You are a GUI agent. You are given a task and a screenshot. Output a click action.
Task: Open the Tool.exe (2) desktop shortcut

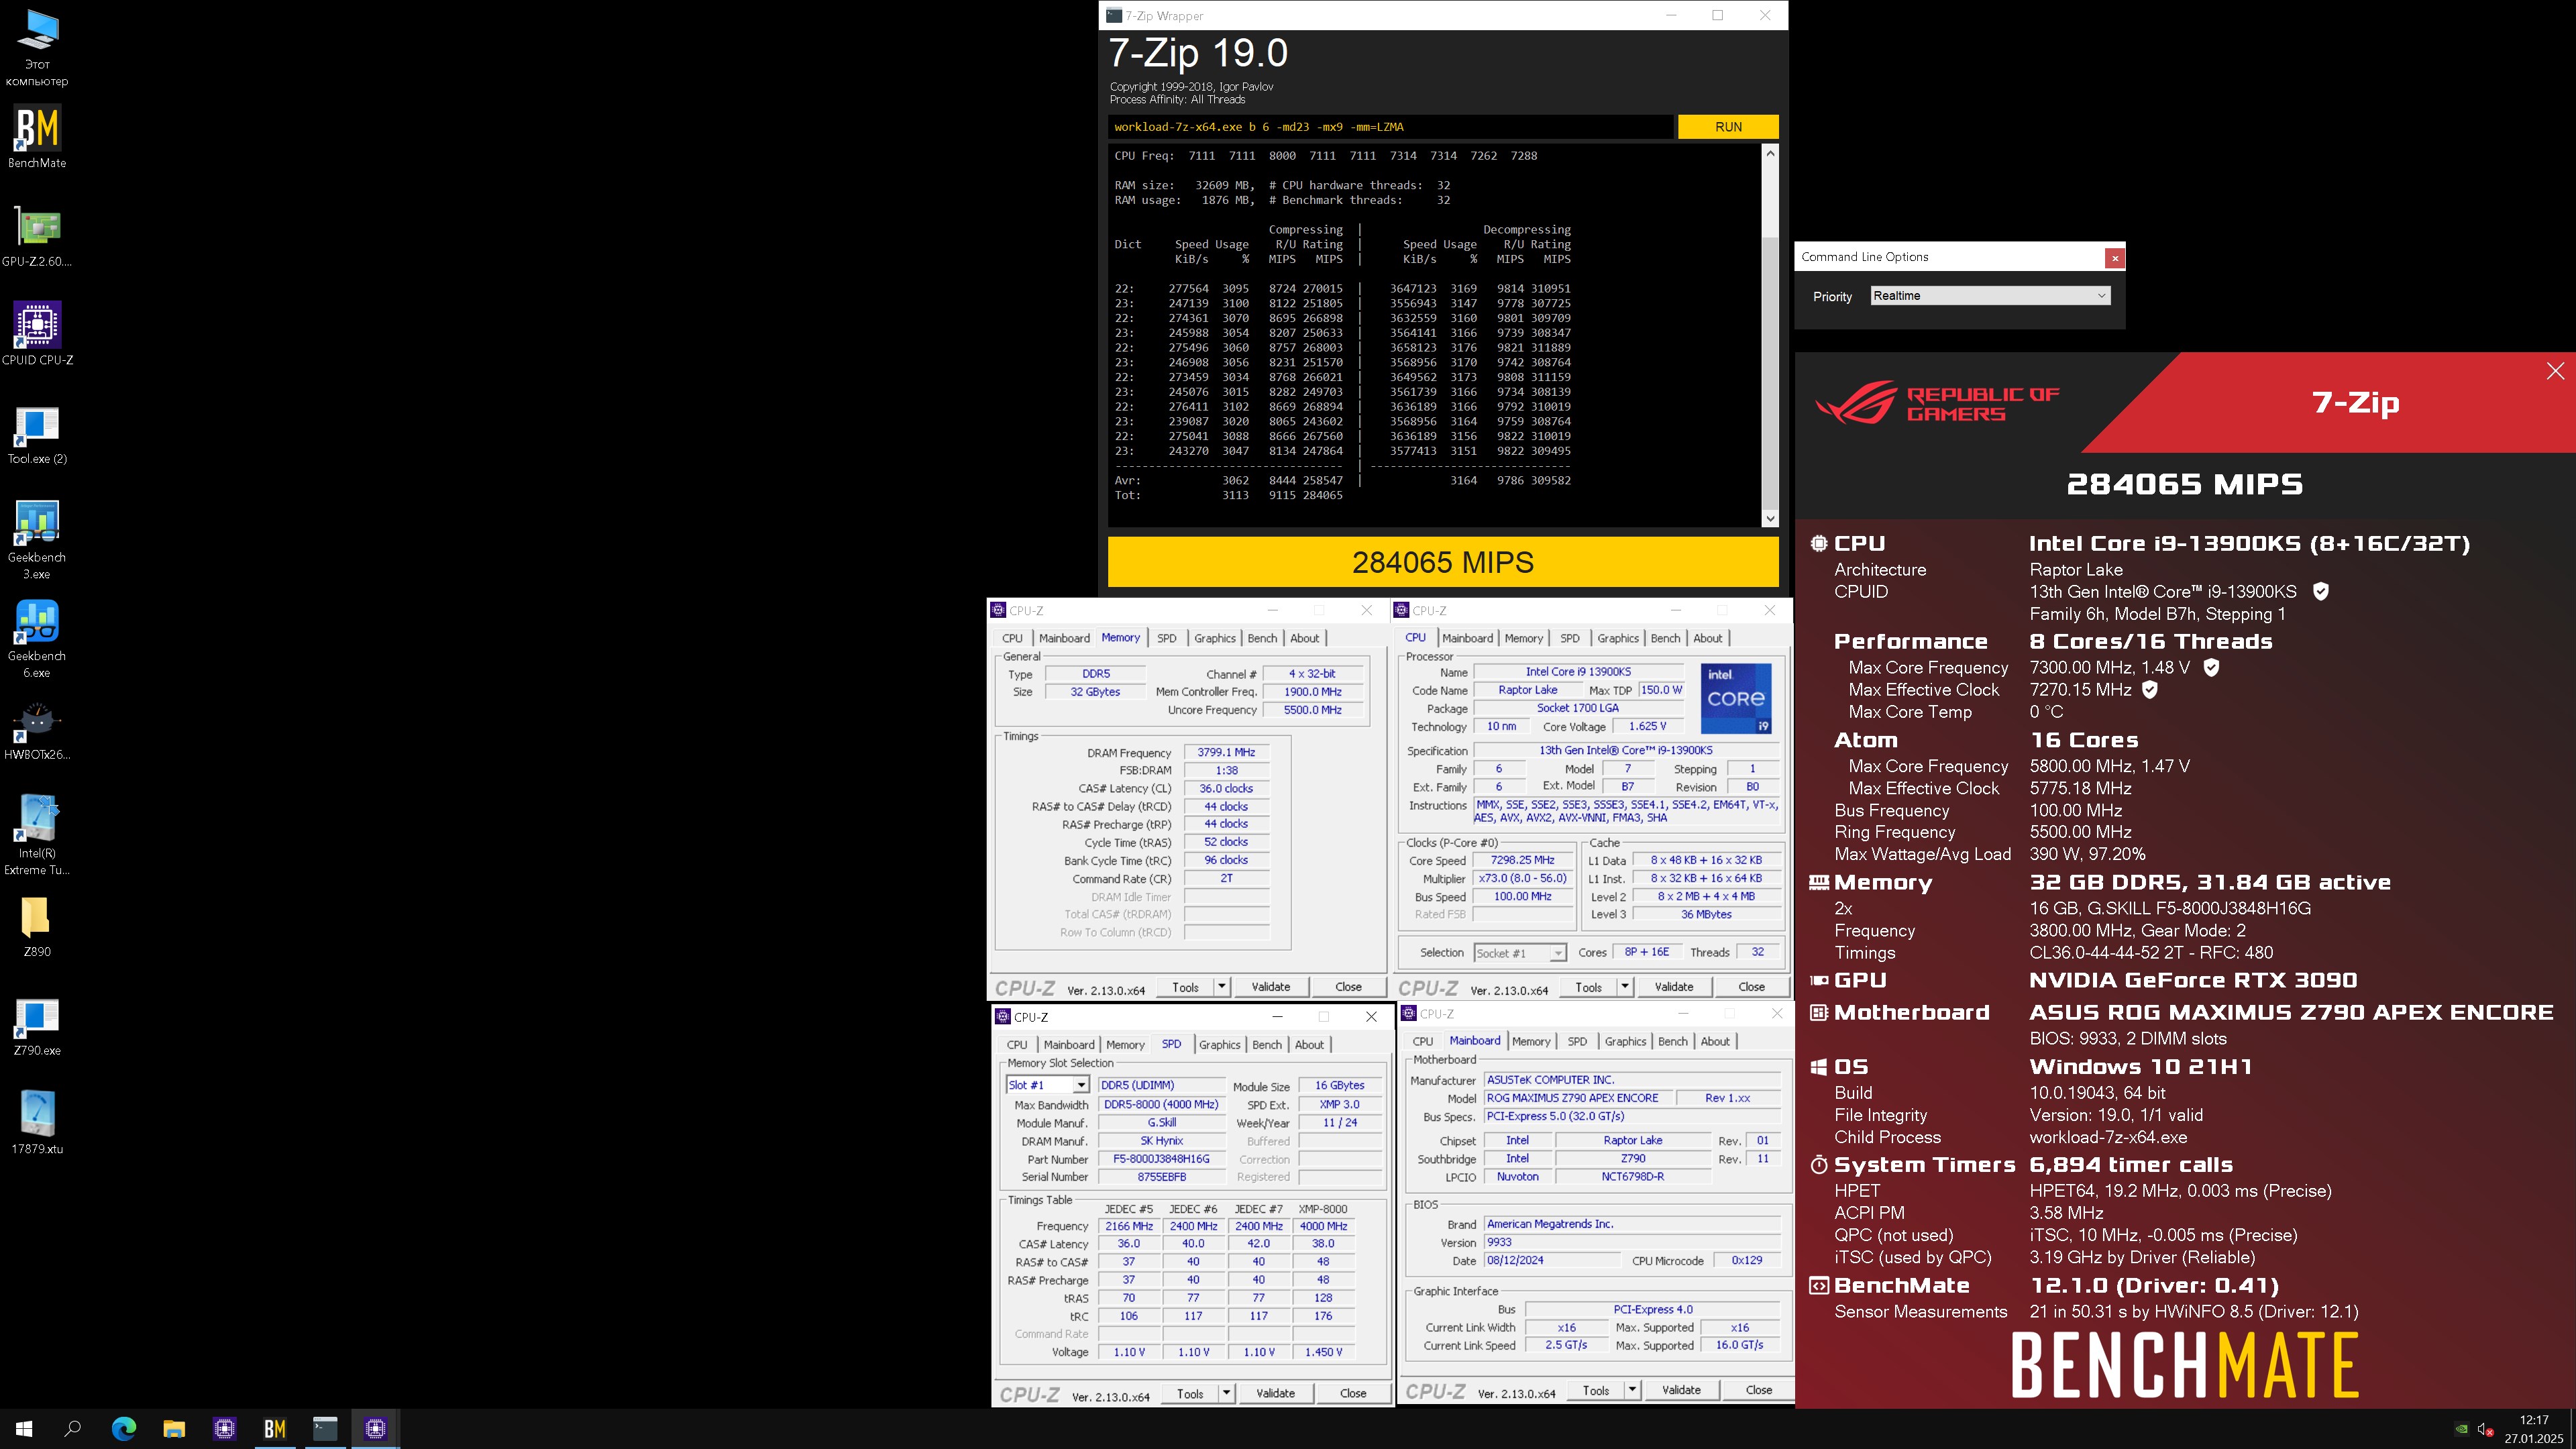(x=37, y=434)
